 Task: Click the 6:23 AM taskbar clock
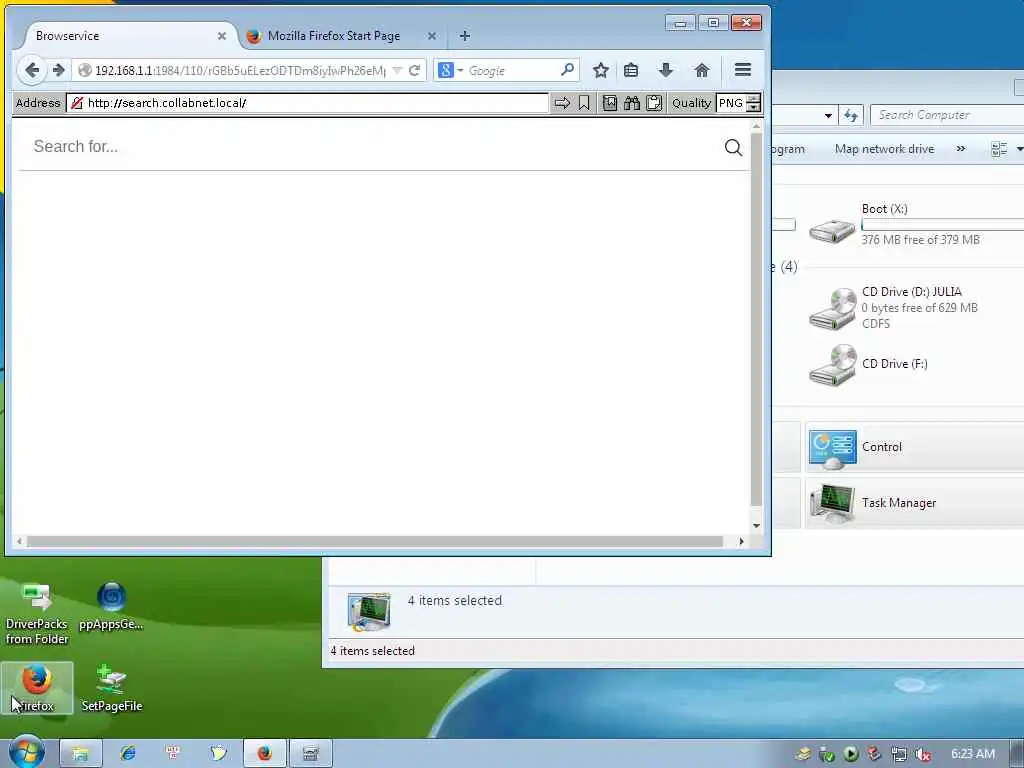pyautogui.click(x=972, y=754)
